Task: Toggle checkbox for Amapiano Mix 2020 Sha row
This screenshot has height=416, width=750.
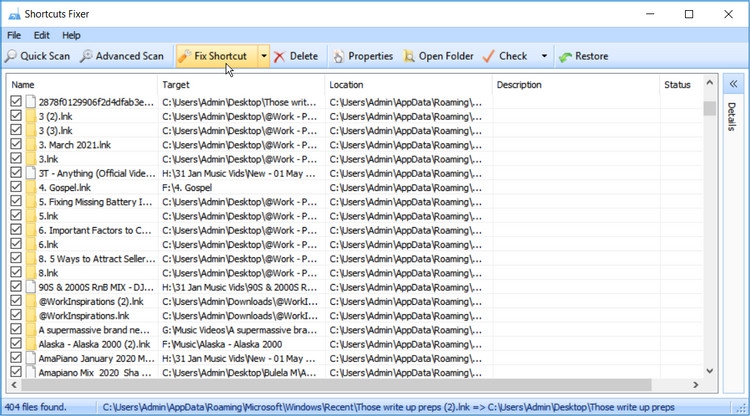Action: tap(16, 372)
